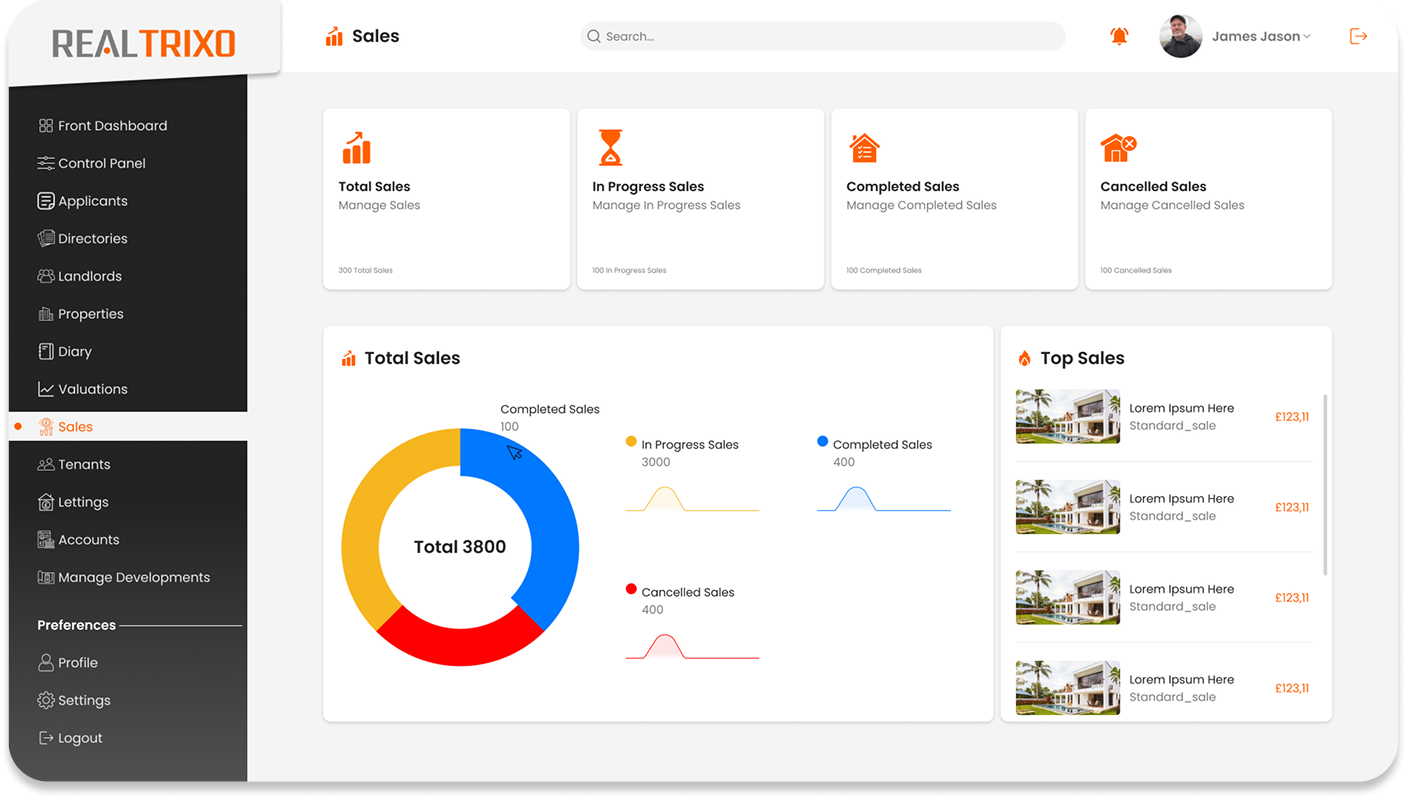This screenshot has width=1407, height=799.
Task: Click the Total Sales card growth chart icon
Action: pyautogui.click(x=357, y=148)
